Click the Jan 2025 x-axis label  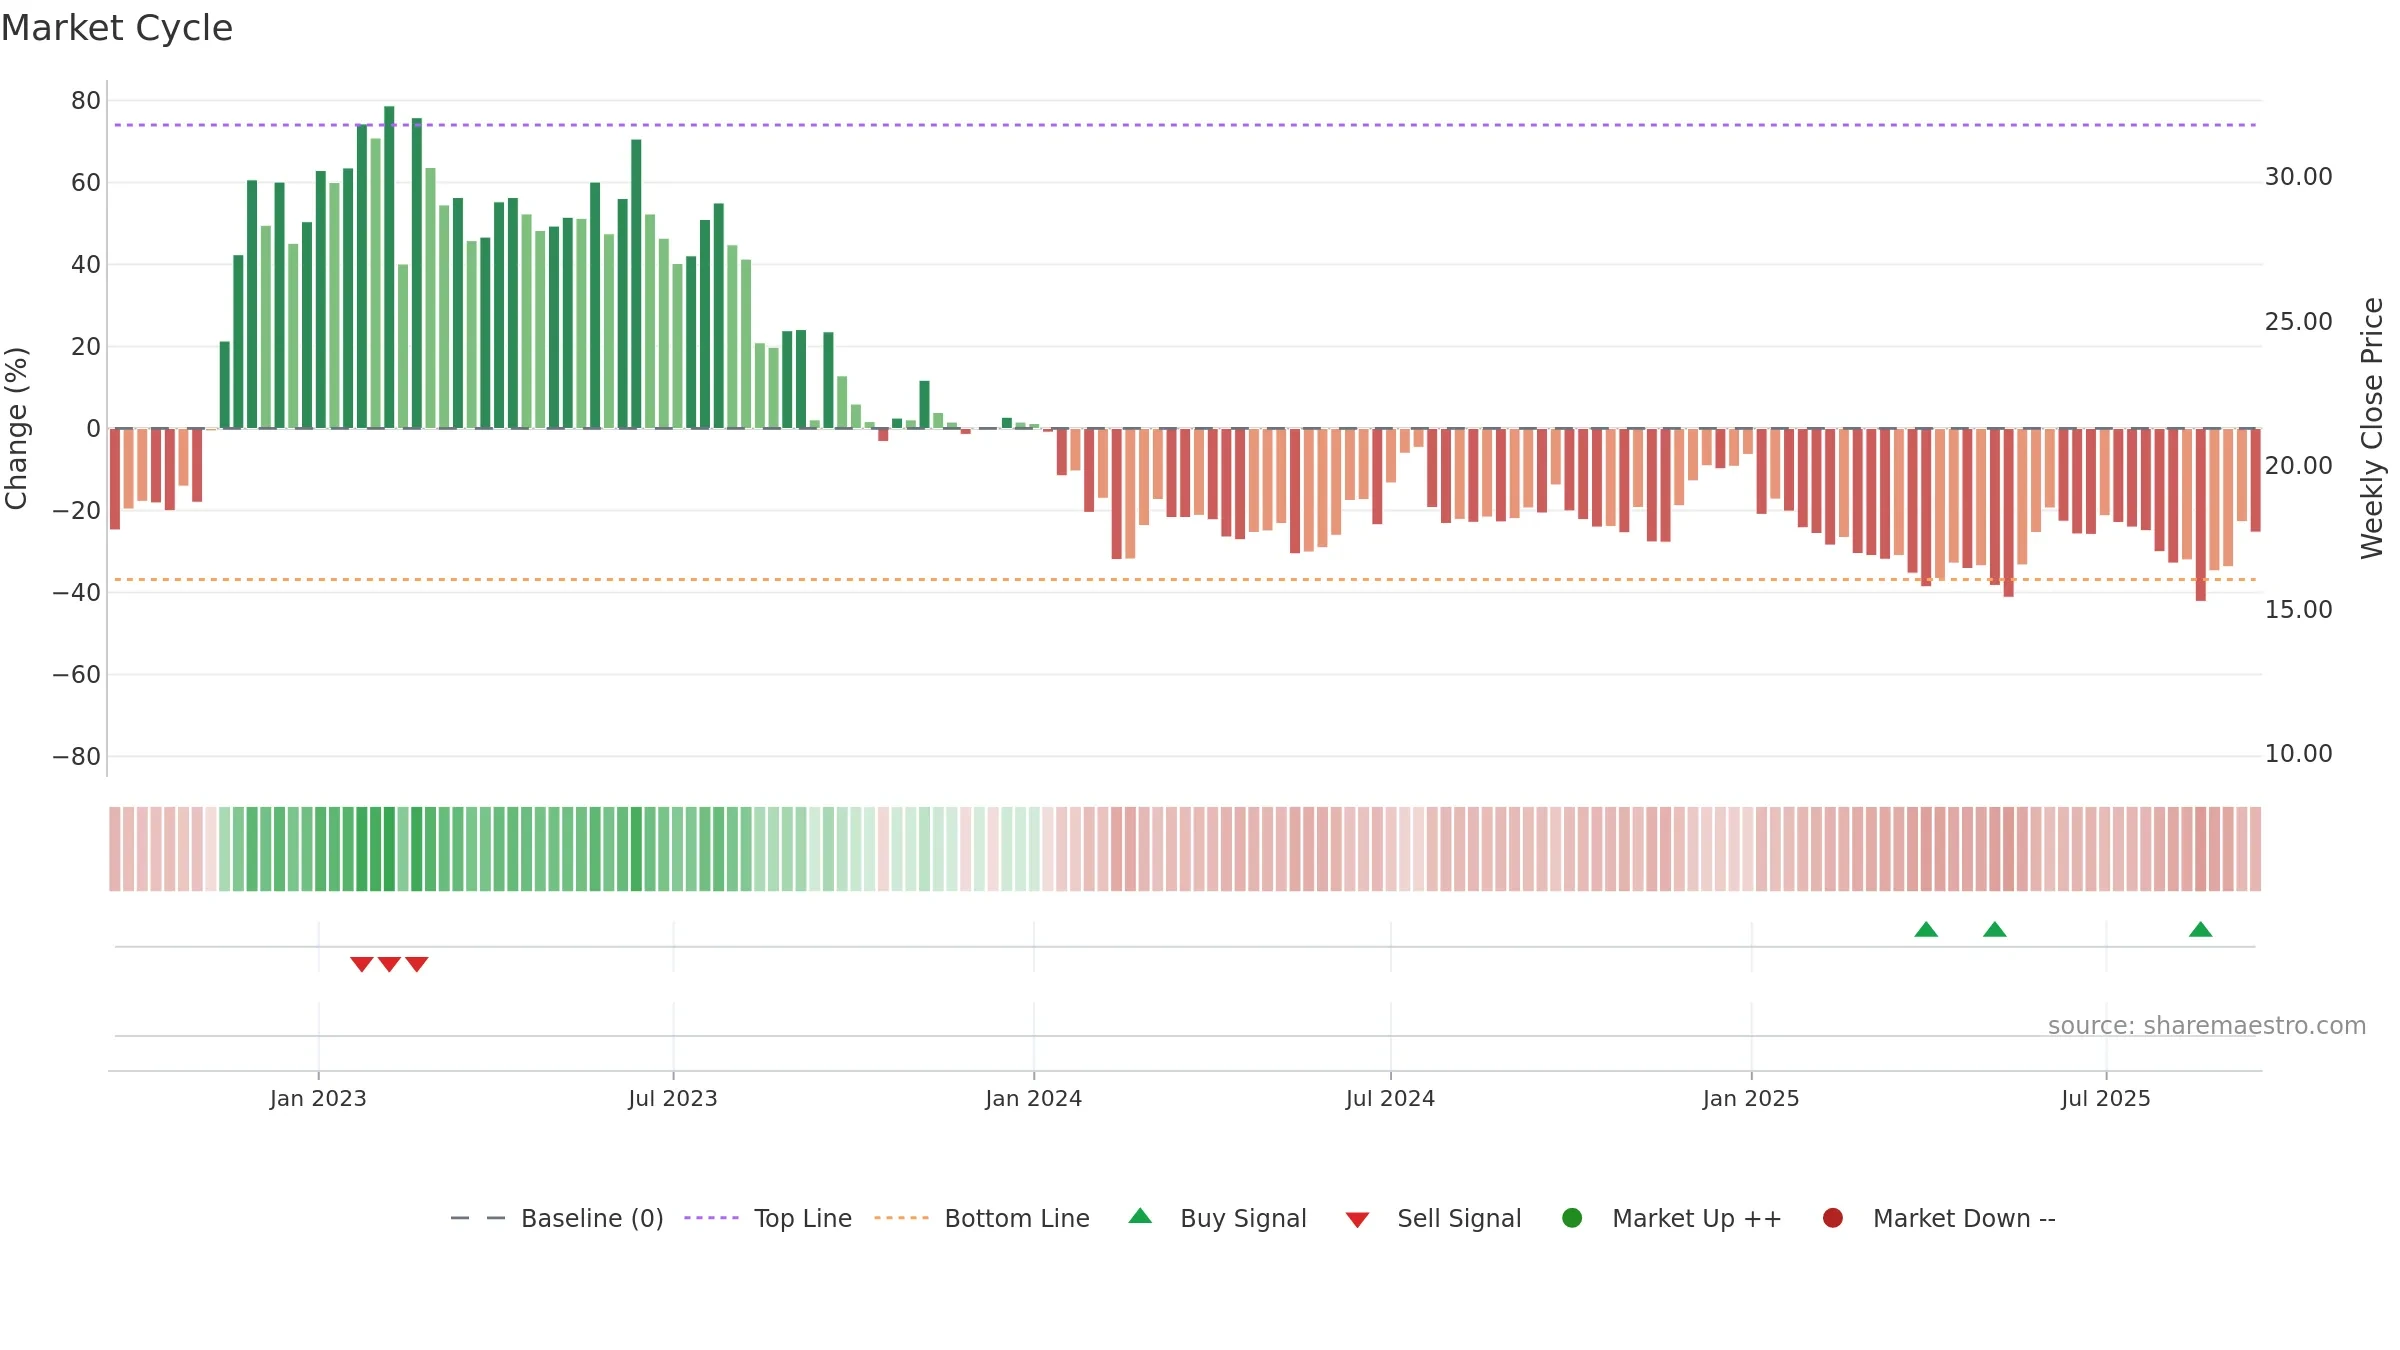coord(1751,1098)
